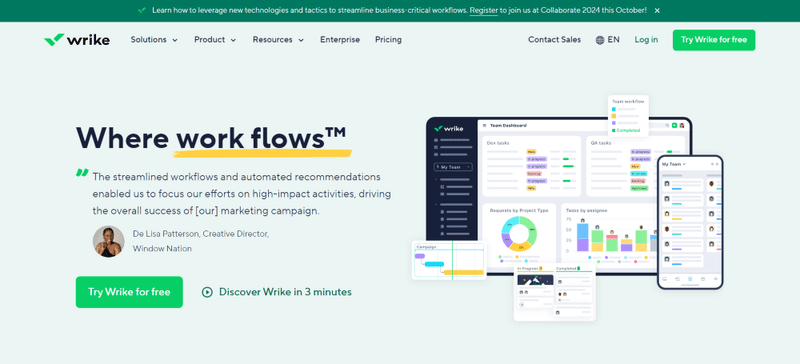The image size is (800, 364).
Task: Open the Solutions dropdown menu
Action: coord(154,40)
